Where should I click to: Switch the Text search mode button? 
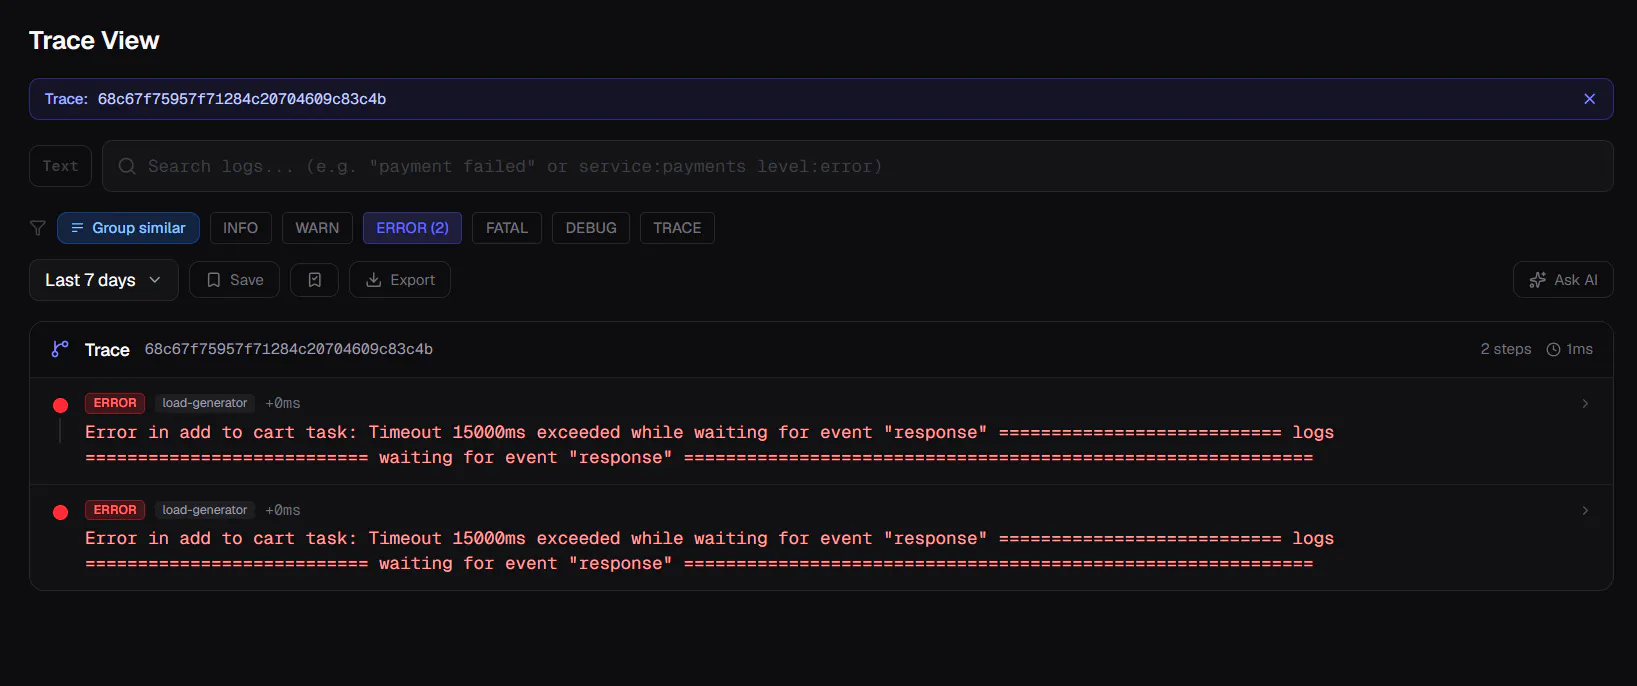tap(60, 166)
